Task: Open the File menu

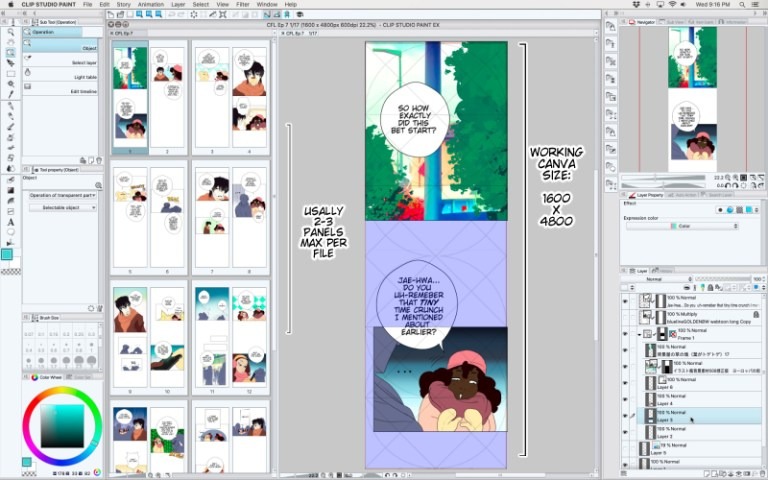Action: click(x=88, y=4)
